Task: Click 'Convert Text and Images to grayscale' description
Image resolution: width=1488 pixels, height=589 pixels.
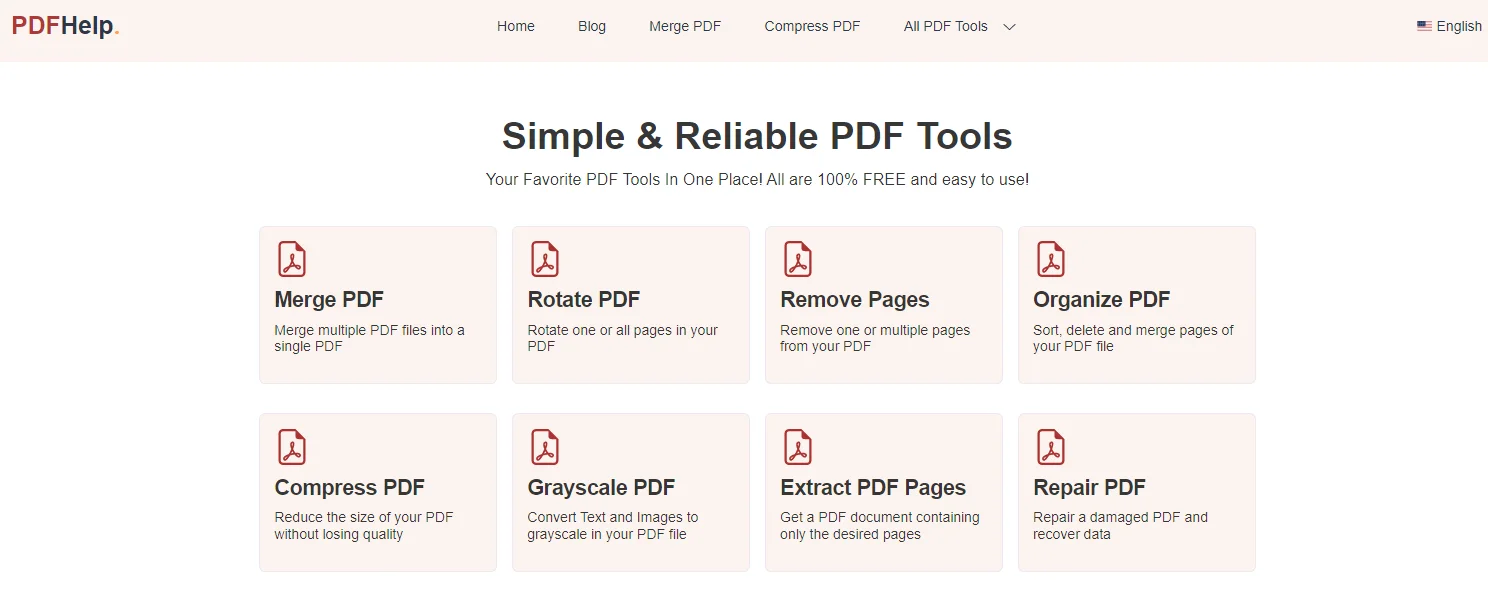Action: (x=613, y=526)
